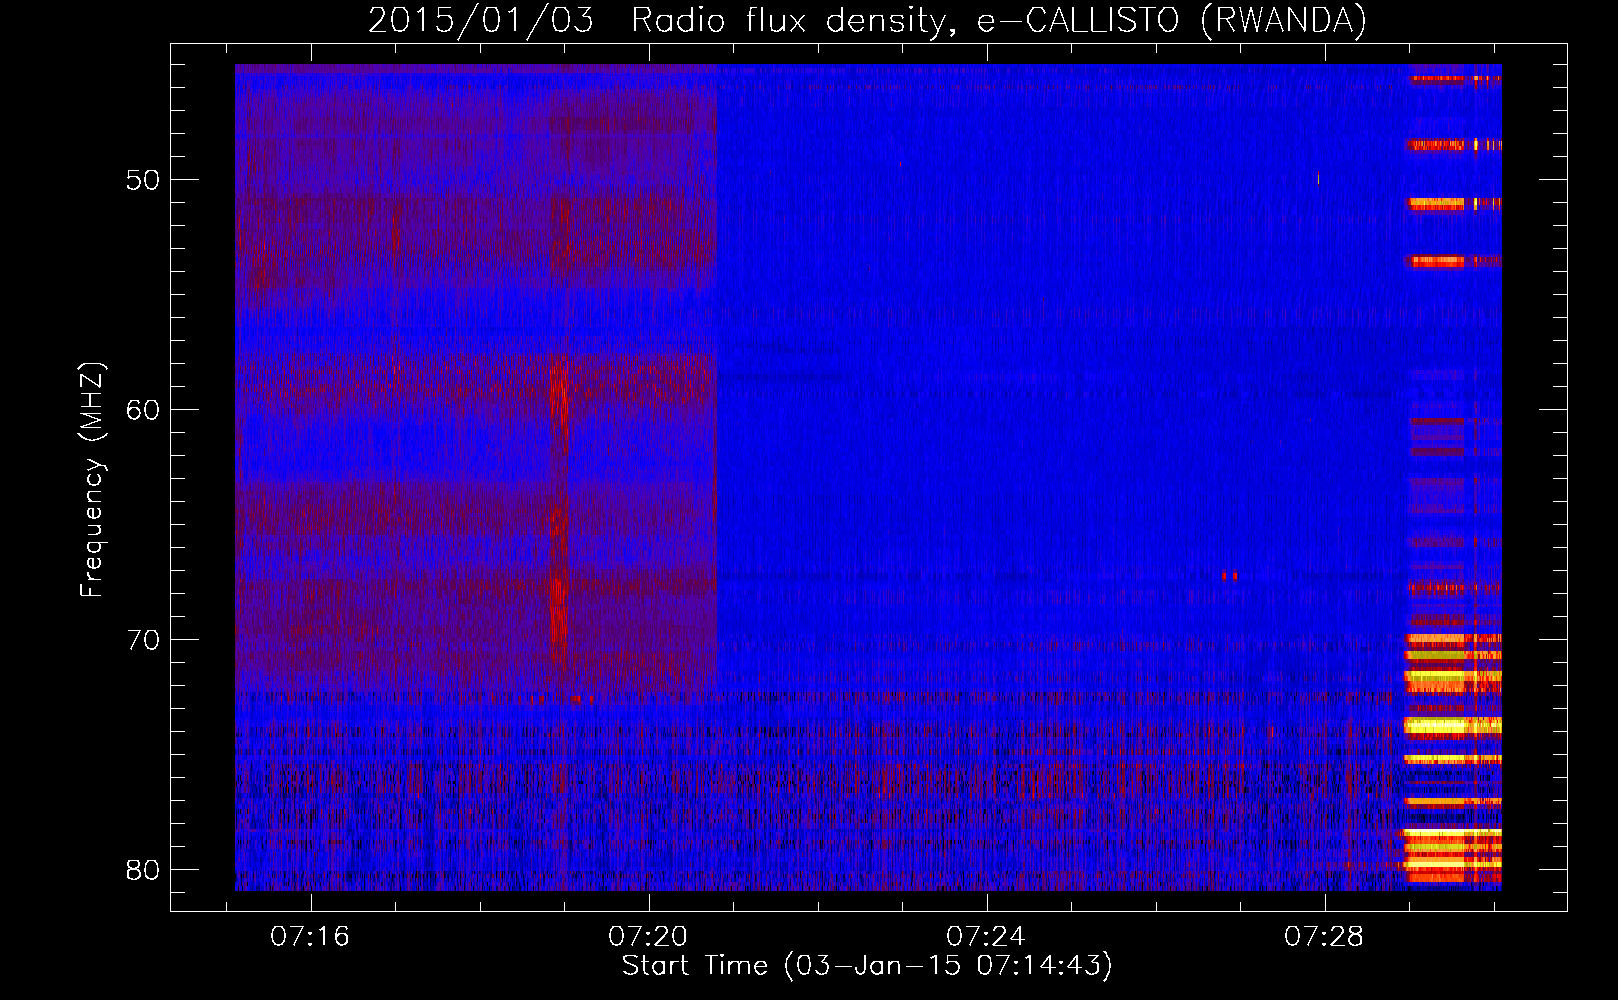Click the 80 frequency tick label
The image size is (1618, 1000).
click(143, 869)
